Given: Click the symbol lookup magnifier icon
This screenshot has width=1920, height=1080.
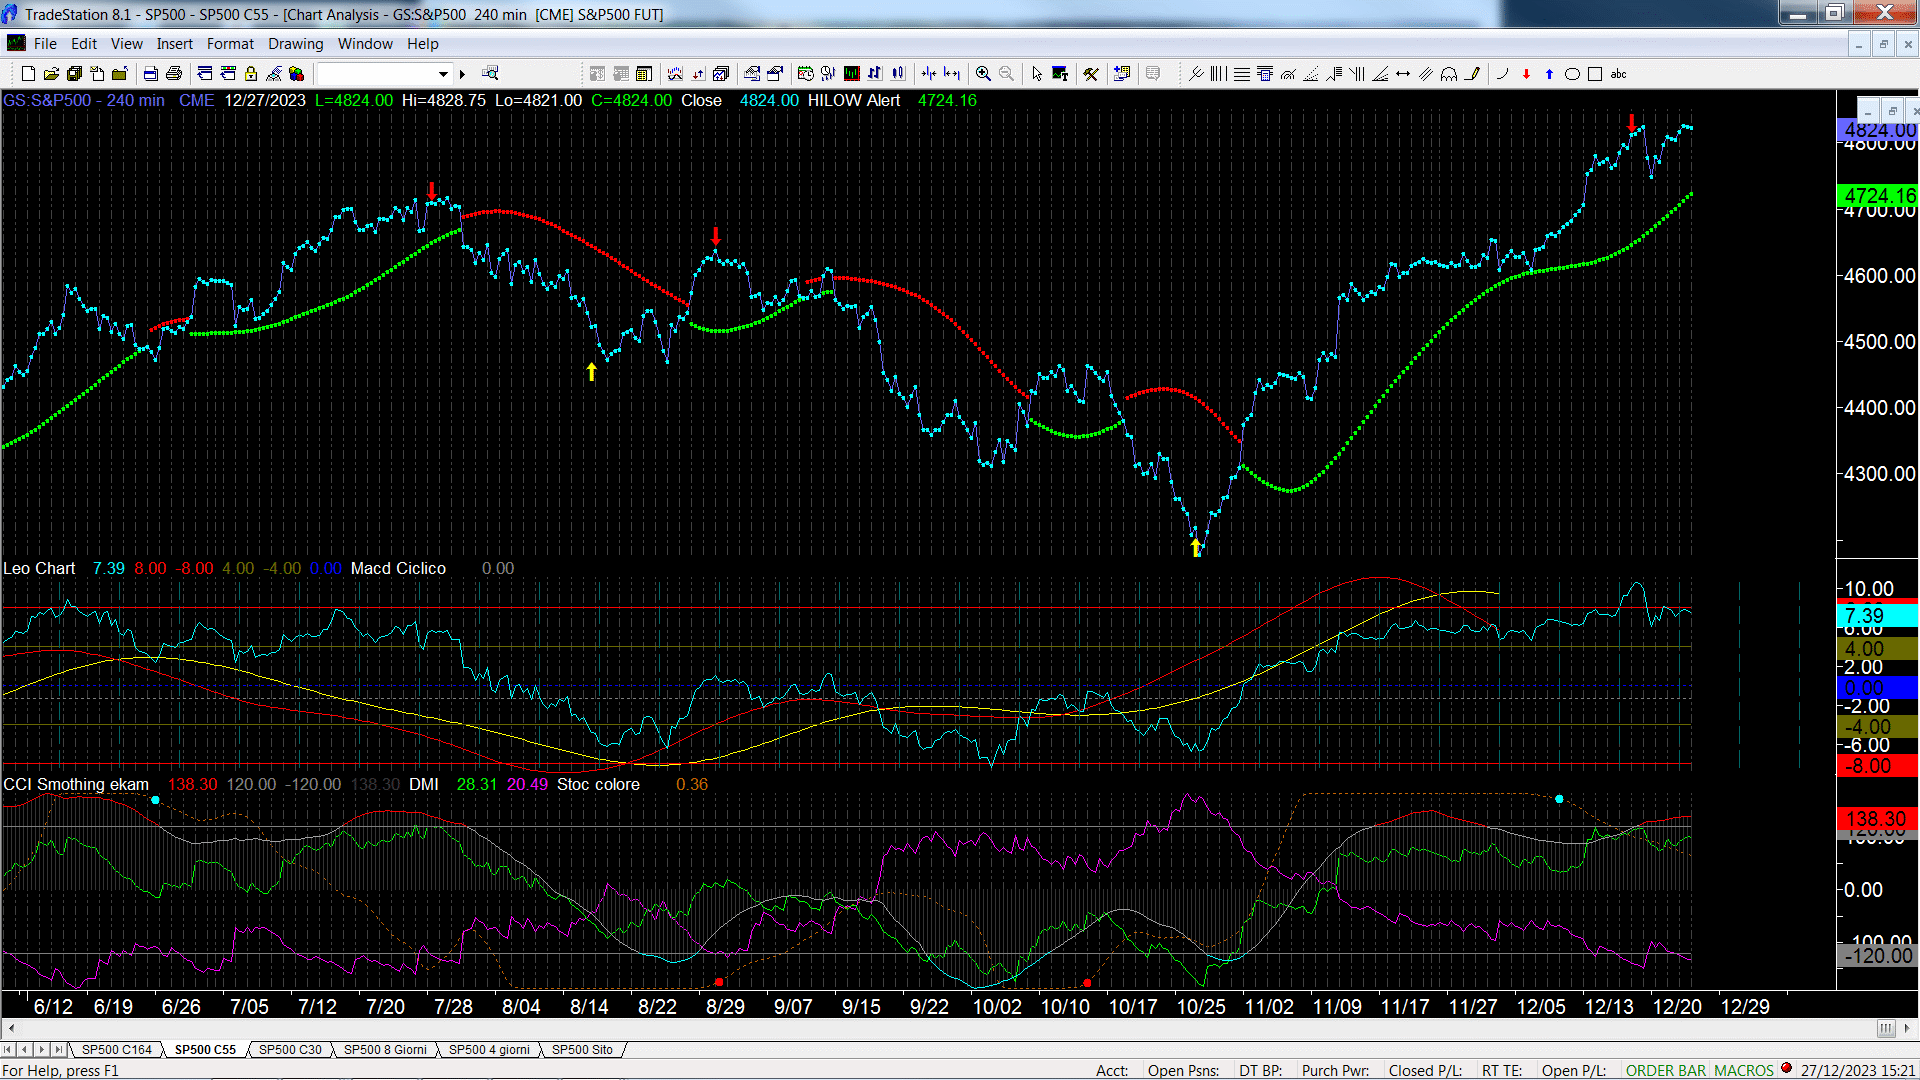Looking at the screenshot, I should tap(490, 73).
